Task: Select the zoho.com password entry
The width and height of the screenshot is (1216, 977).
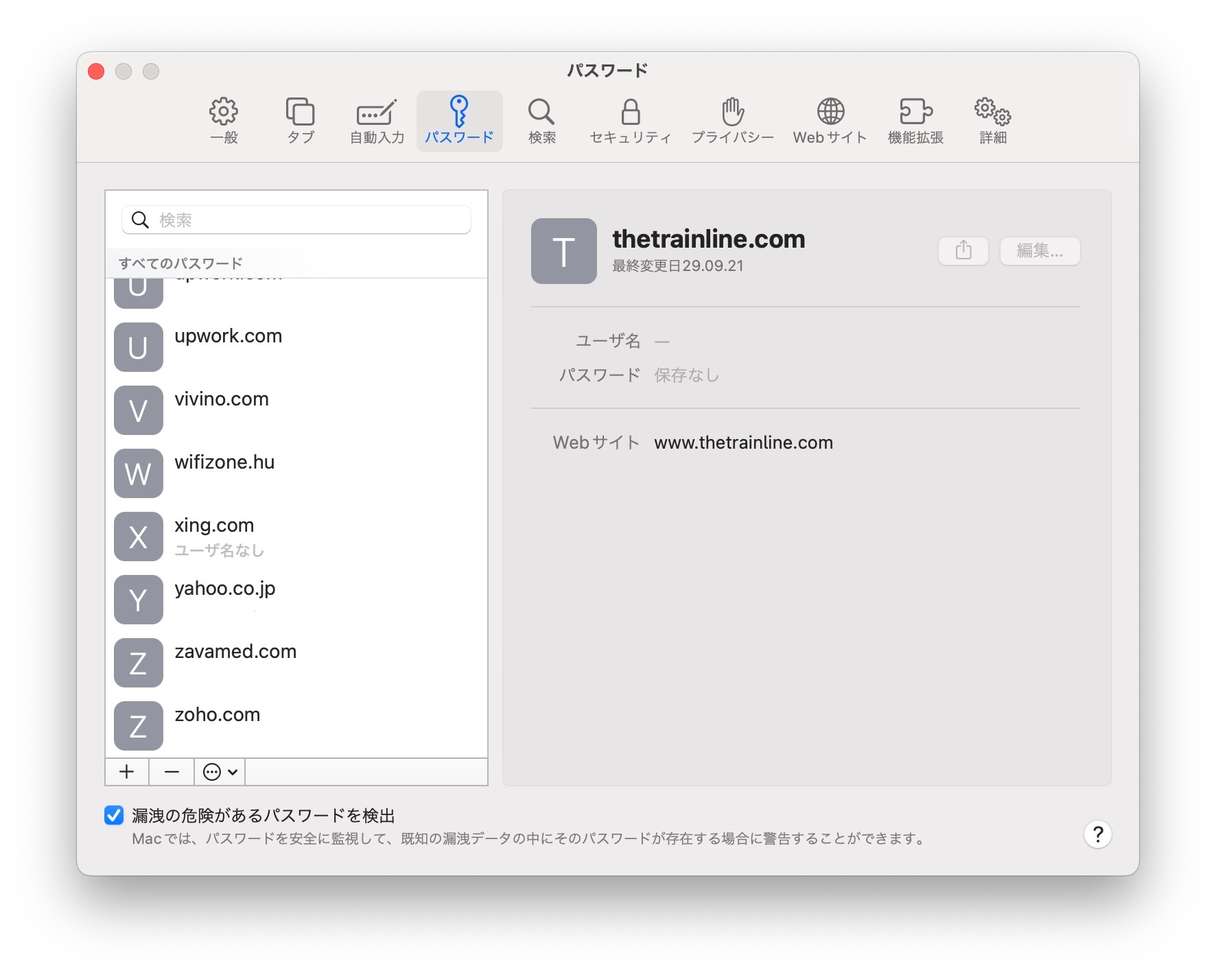Action: click(x=296, y=725)
